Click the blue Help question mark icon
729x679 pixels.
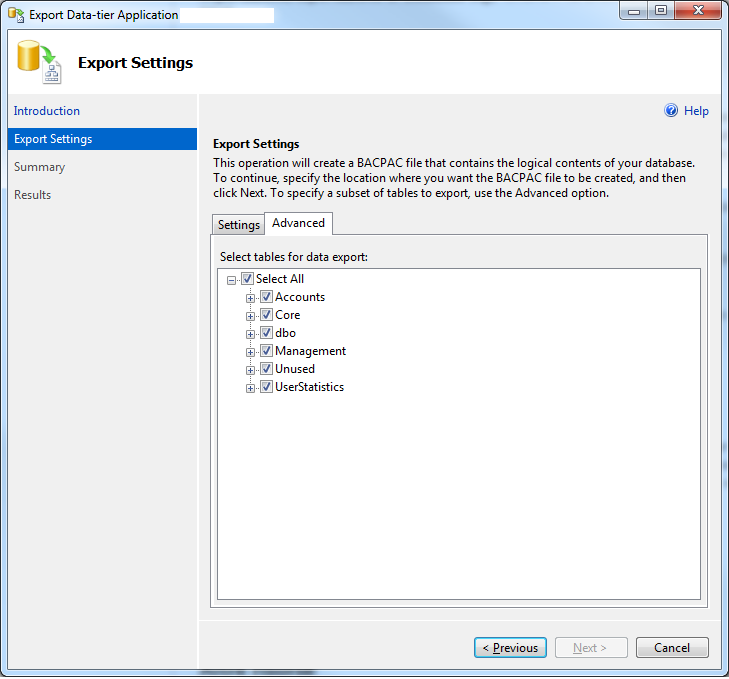coord(672,111)
